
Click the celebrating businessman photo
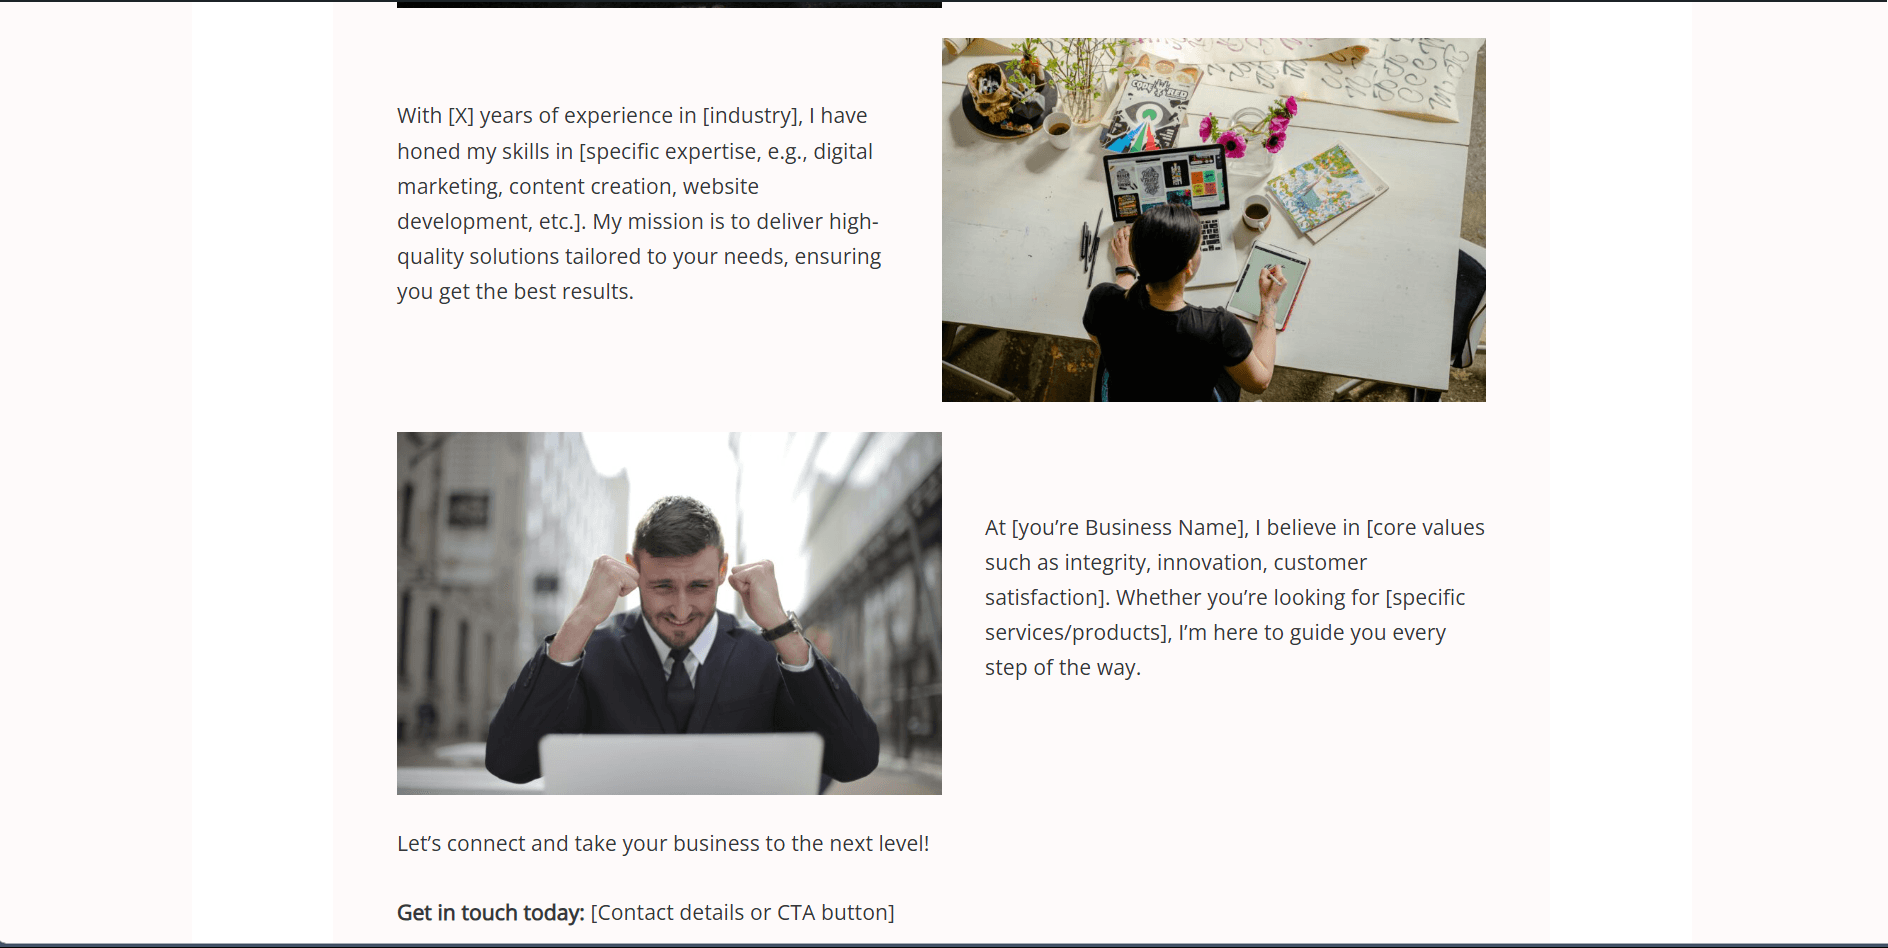(x=669, y=613)
